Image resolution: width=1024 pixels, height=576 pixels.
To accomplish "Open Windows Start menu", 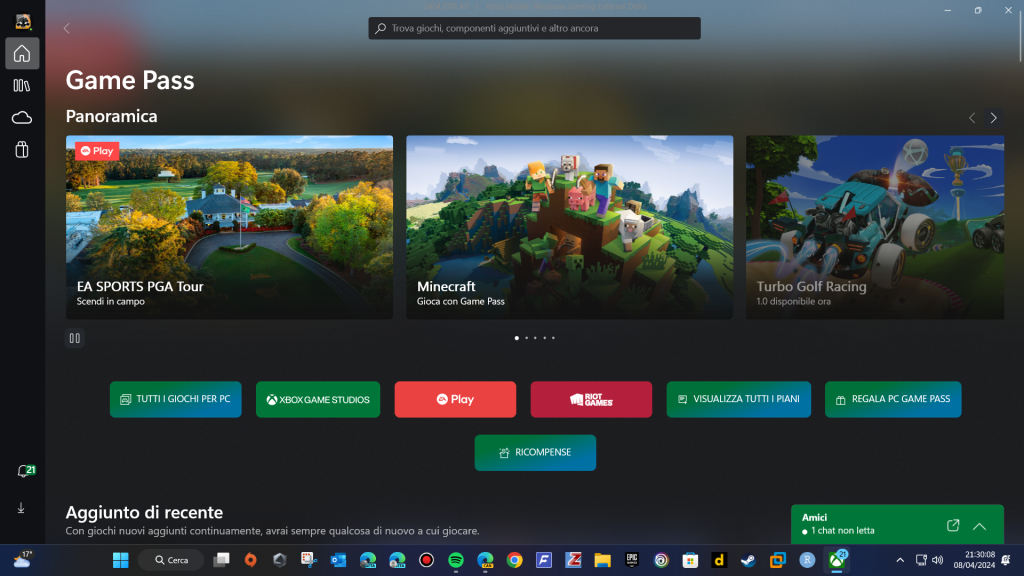I will [121, 560].
